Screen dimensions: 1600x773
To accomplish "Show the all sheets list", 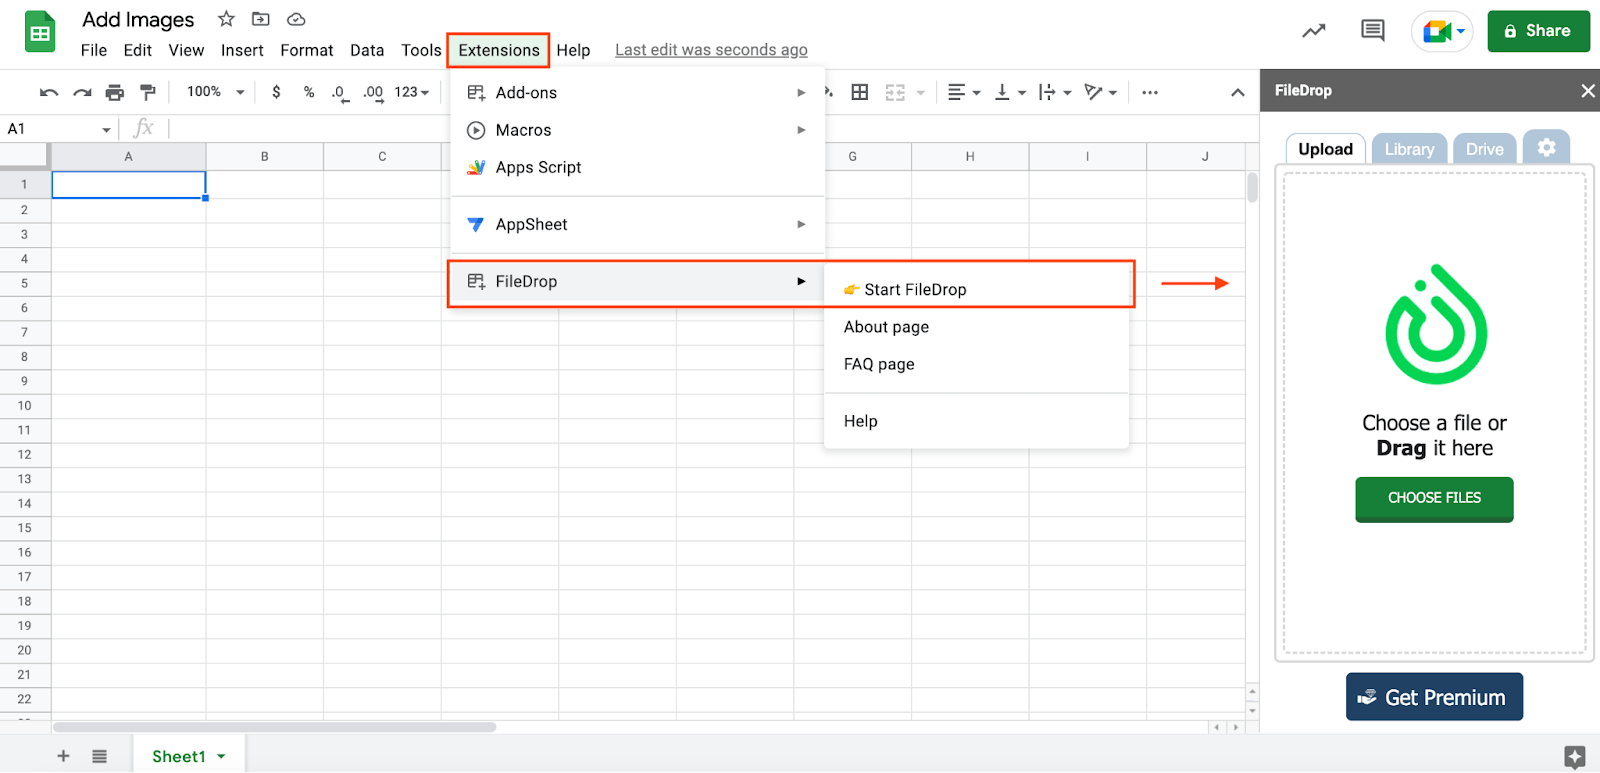I will coord(99,756).
